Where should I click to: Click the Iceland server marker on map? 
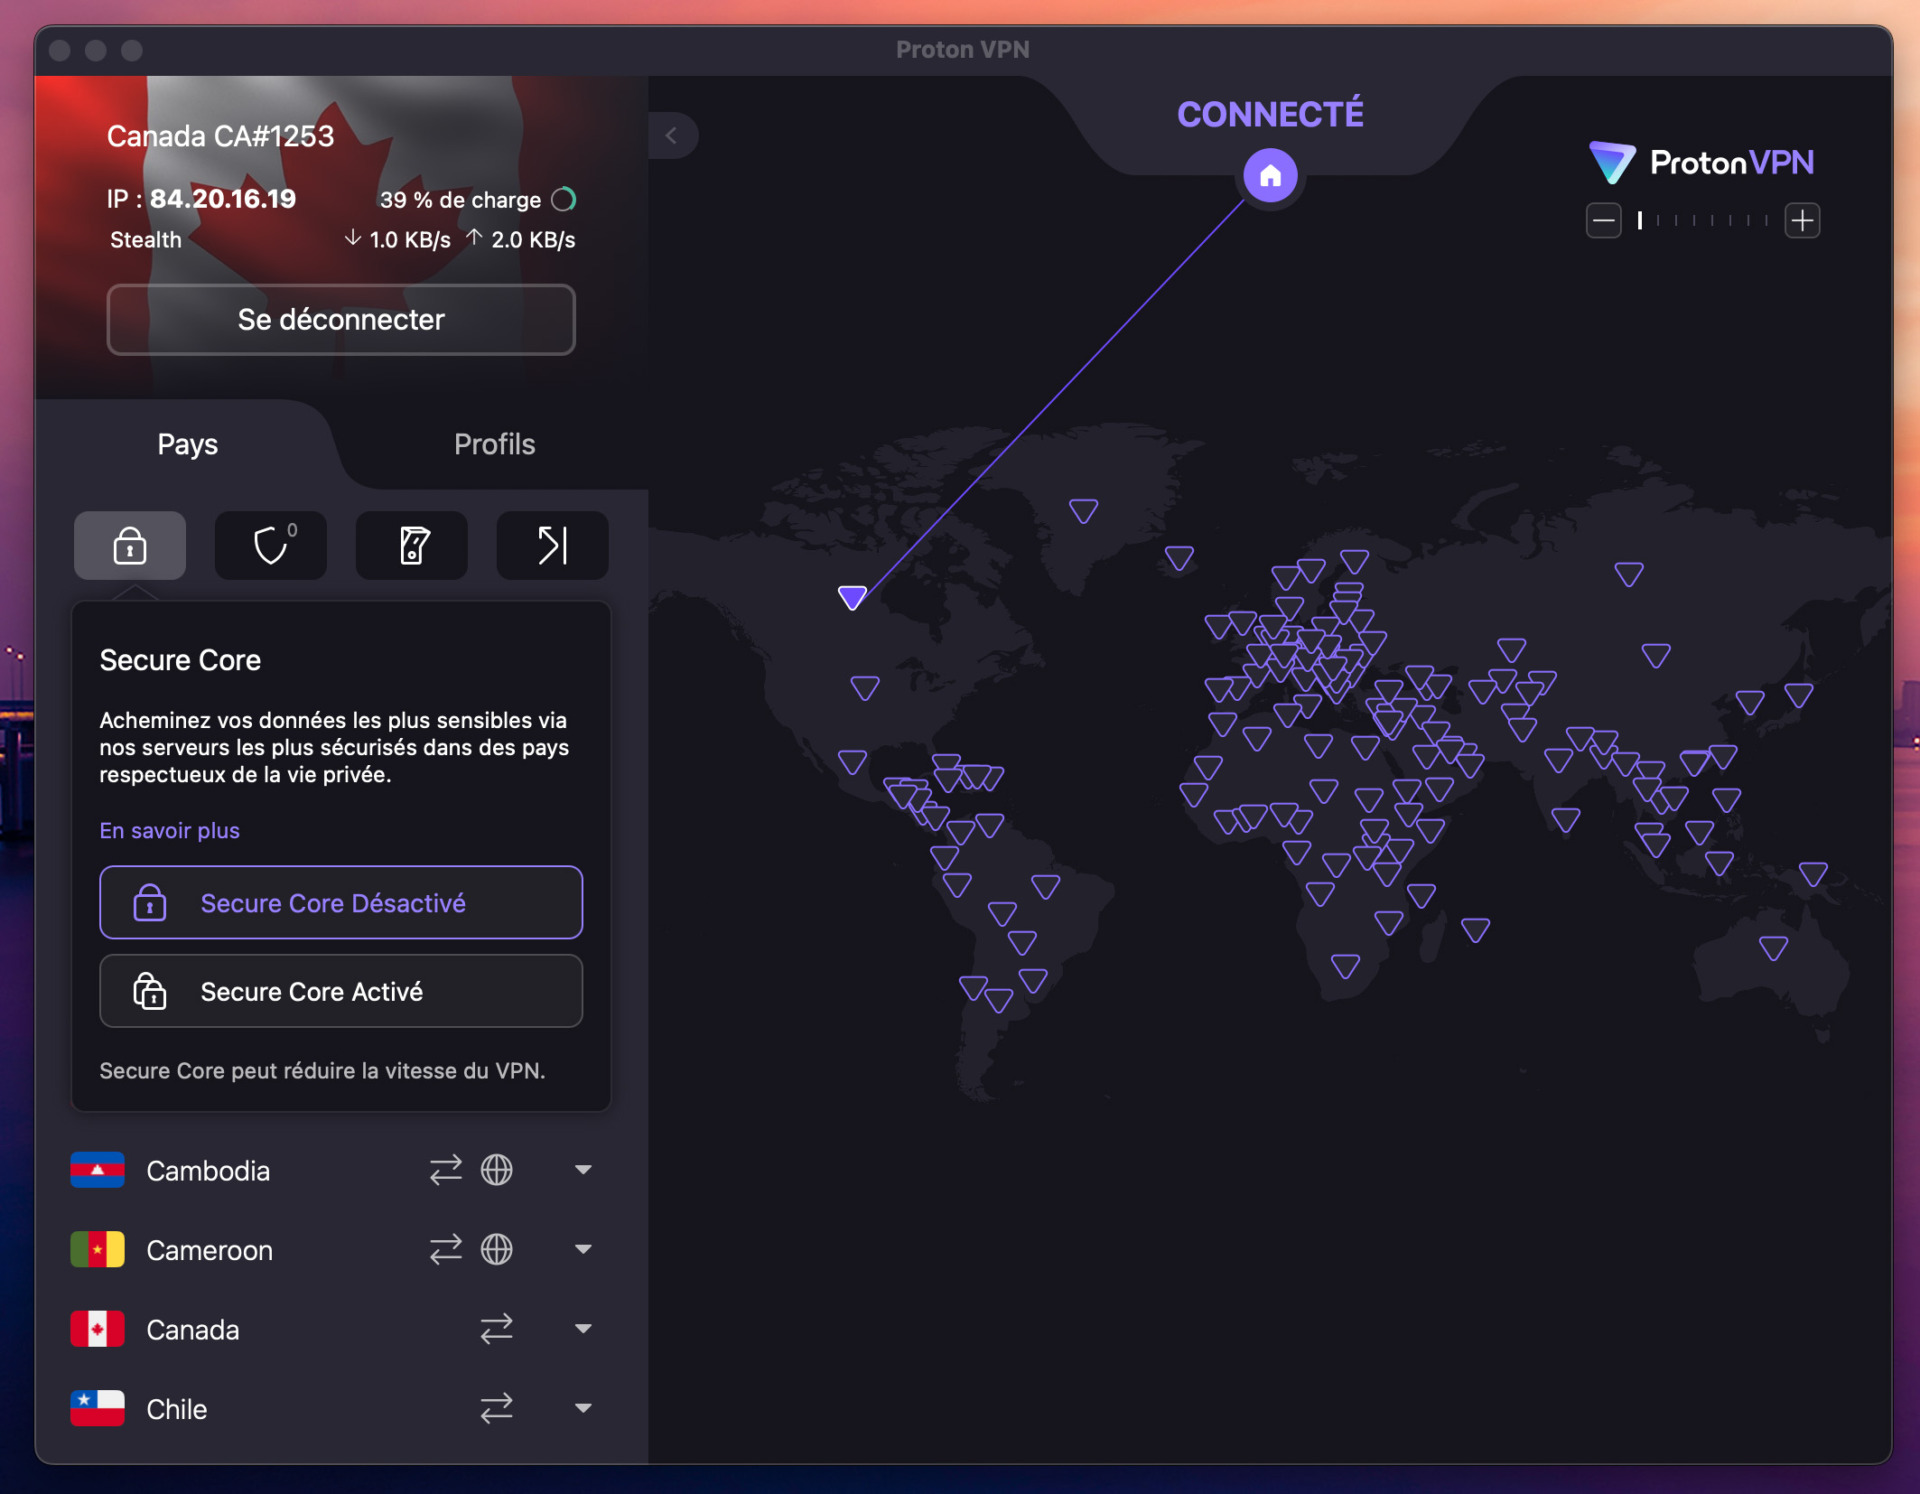point(1180,558)
